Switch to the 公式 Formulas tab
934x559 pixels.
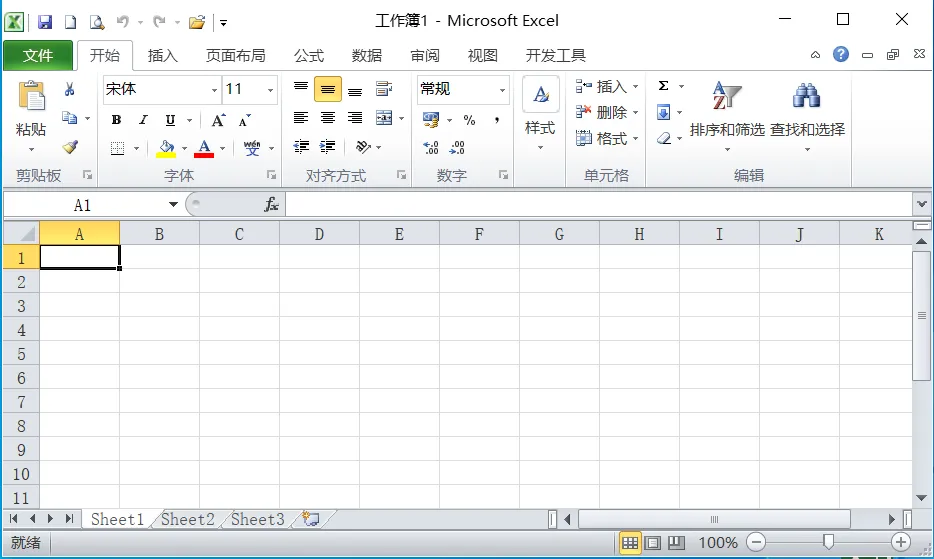coord(309,55)
